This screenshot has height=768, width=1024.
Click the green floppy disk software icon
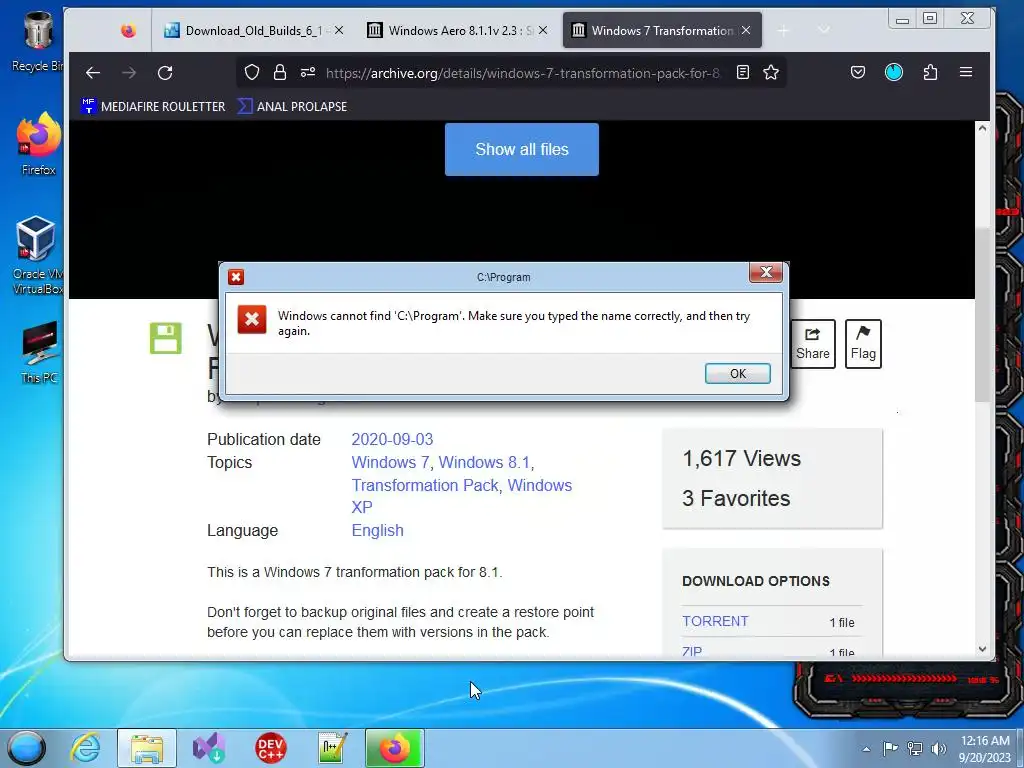(x=166, y=338)
